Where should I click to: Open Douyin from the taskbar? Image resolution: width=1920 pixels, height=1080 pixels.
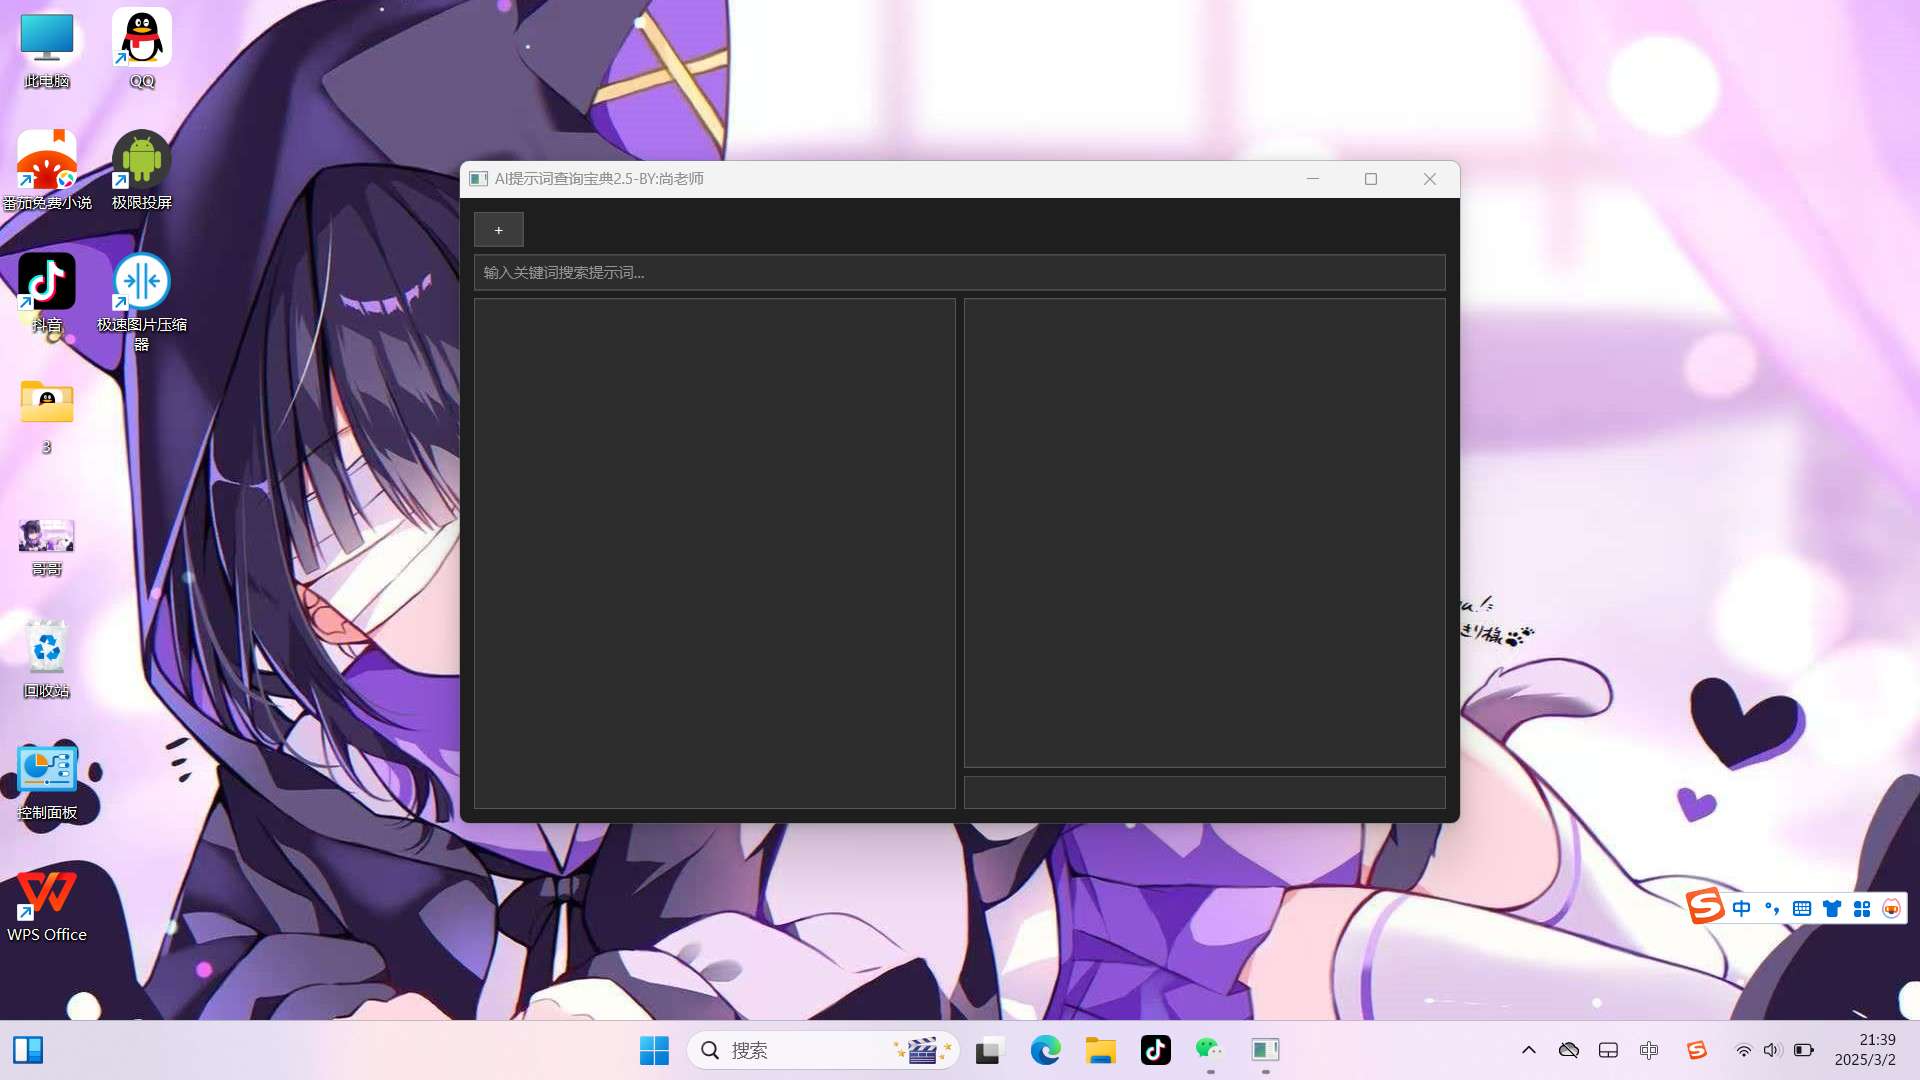1155,1050
